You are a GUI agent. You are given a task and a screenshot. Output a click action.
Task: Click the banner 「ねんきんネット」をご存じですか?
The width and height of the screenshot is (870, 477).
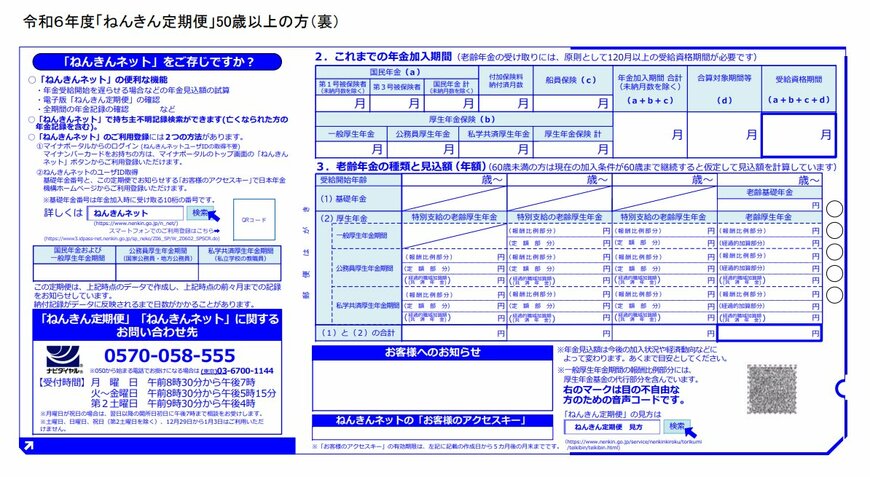click(157, 62)
